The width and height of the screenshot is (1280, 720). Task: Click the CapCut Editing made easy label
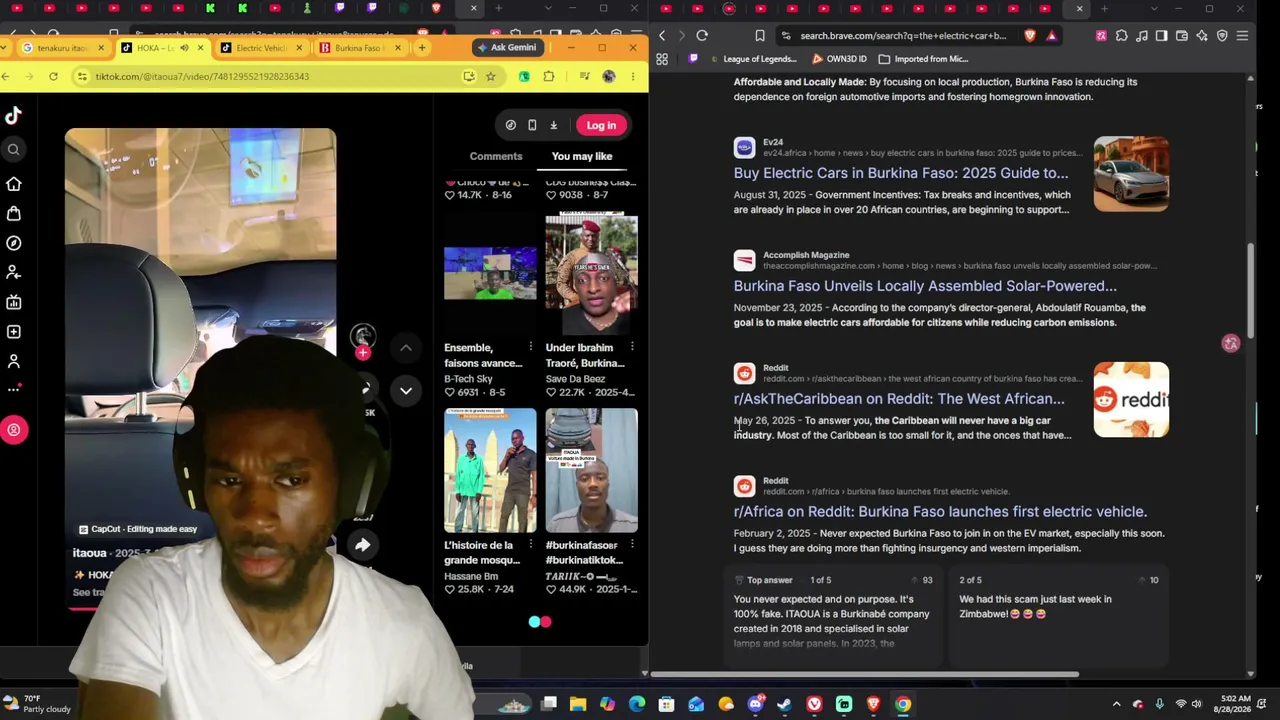tap(138, 529)
